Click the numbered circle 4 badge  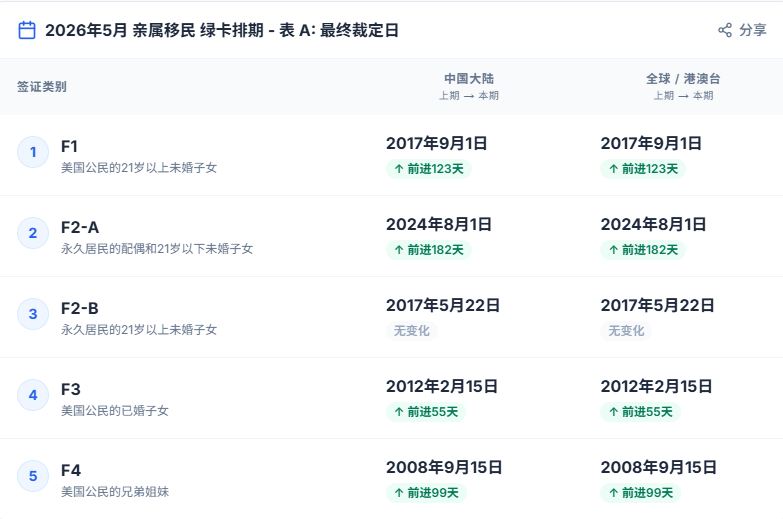pos(33,395)
